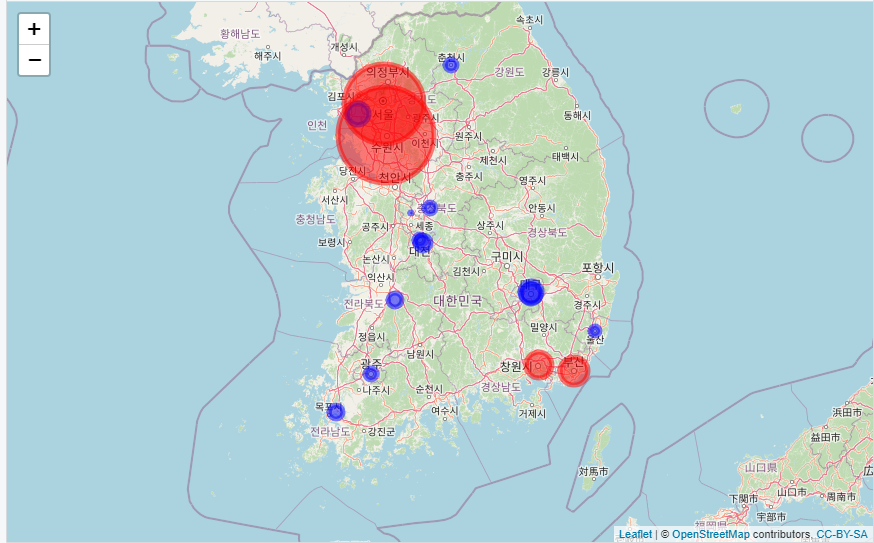Click the red circle marker at 부산
Screen dimensions: 874x543
tap(574, 371)
